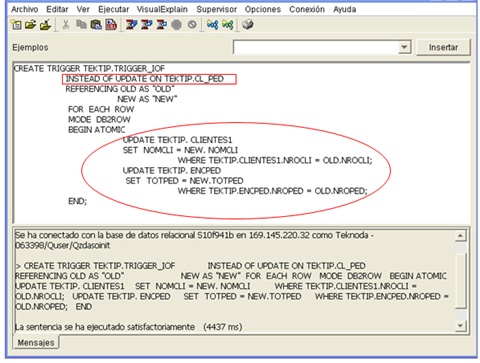Click the 'FOR EACH ROW' line in editor
Image resolution: width=480 pixels, height=363 pixels.
(101, 109)
